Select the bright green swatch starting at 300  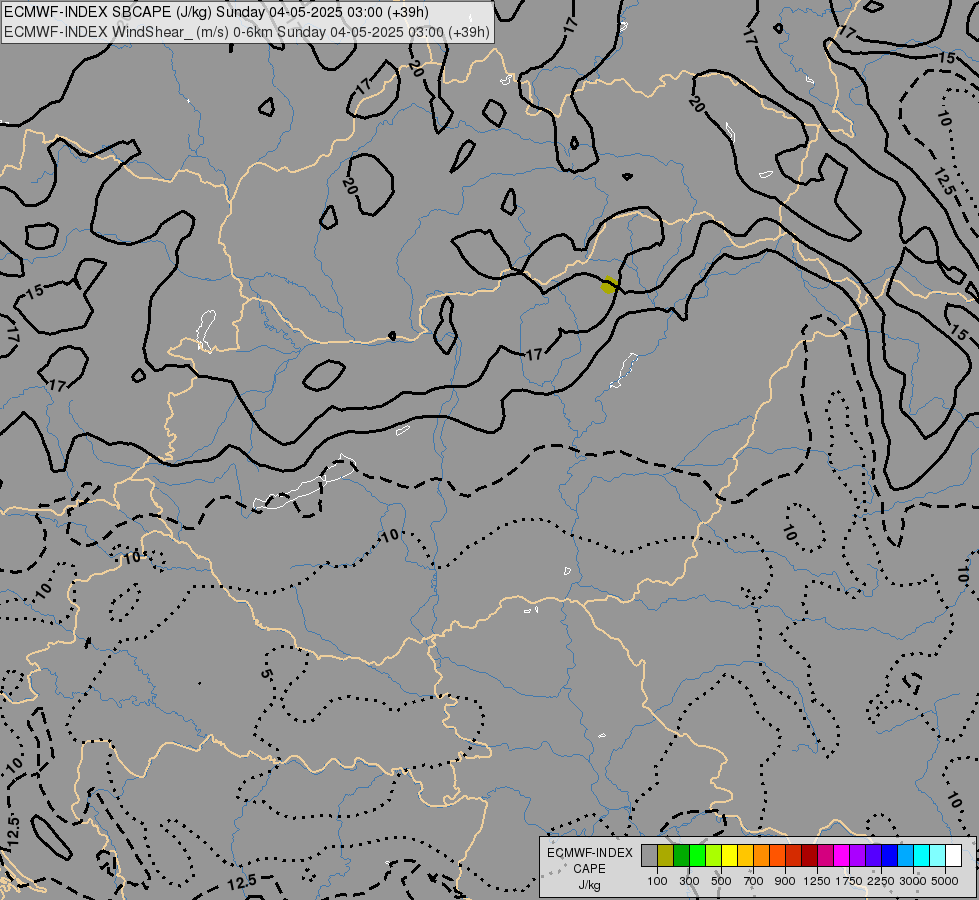click(697, 855)
